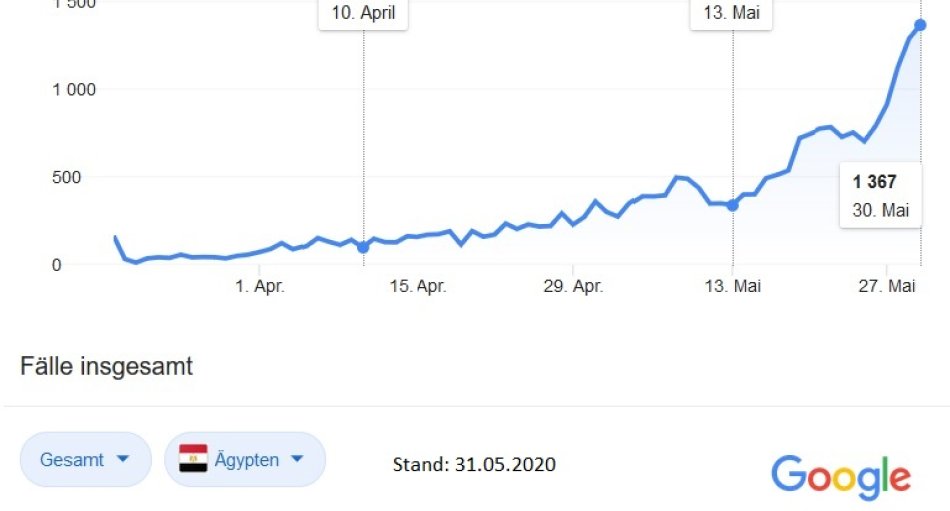Open the Gesamt dropdown

(85, 459)
